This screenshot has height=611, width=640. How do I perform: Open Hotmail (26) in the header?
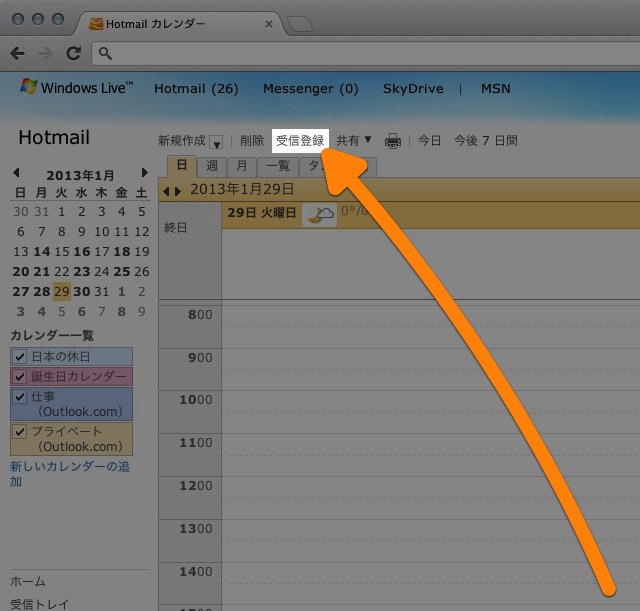pos(196,89)
